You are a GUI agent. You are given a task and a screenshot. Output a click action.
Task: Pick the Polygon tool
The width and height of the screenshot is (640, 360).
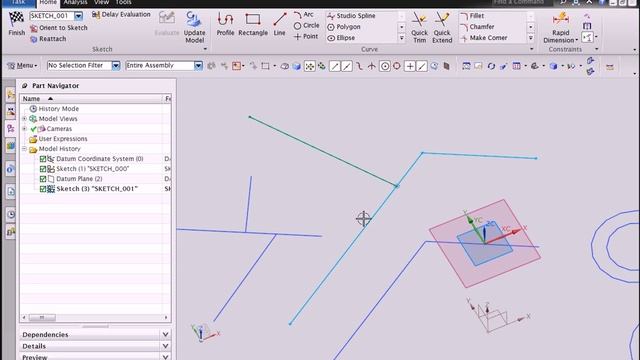point(344,27)
